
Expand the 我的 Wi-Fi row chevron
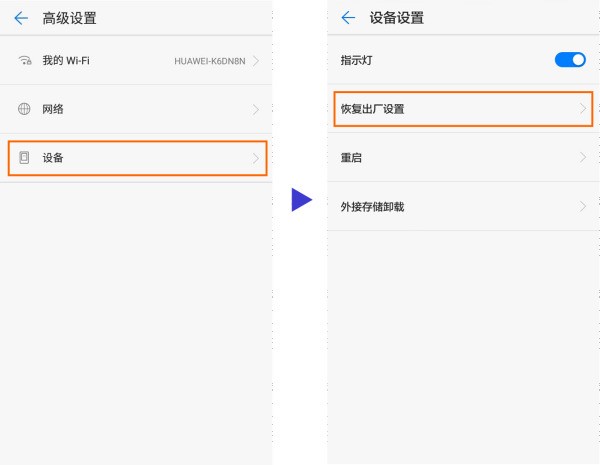tap(256, 61)
